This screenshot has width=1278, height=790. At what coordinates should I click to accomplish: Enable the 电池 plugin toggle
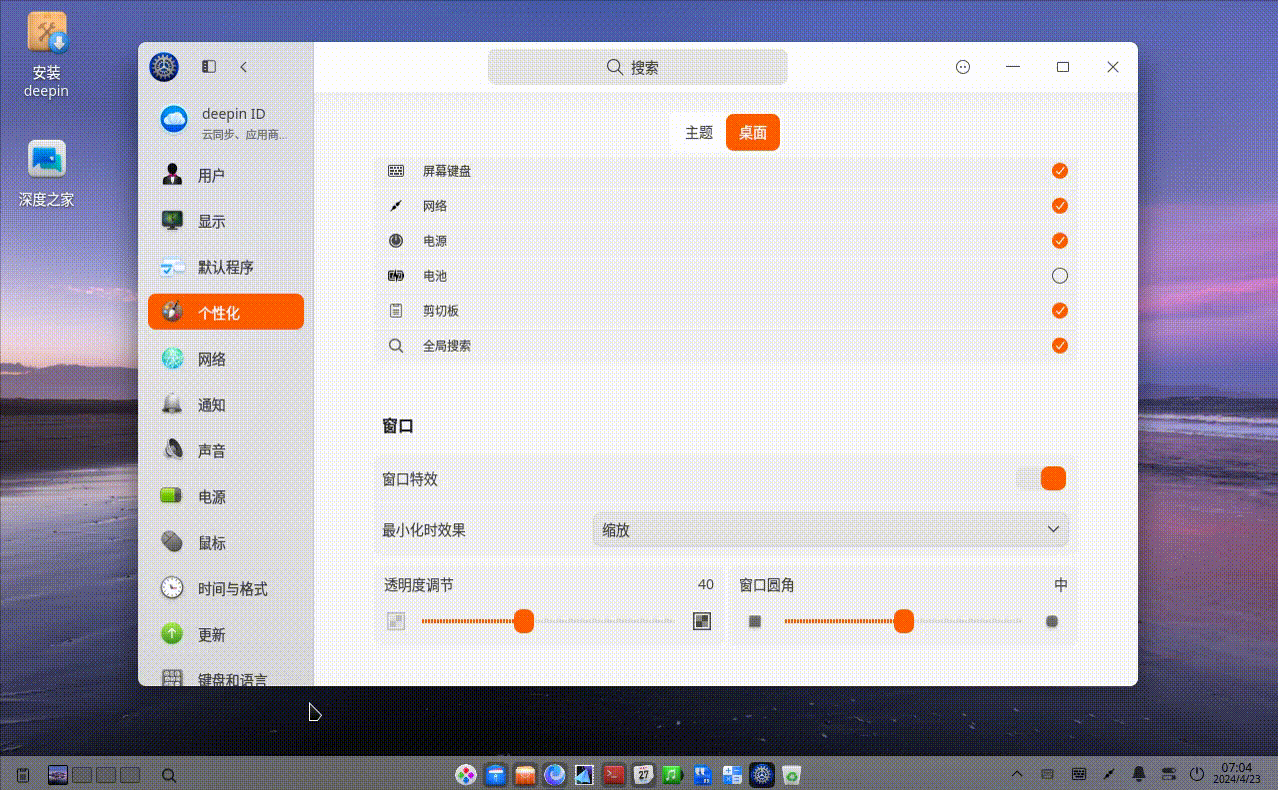tap(1059, 275)
